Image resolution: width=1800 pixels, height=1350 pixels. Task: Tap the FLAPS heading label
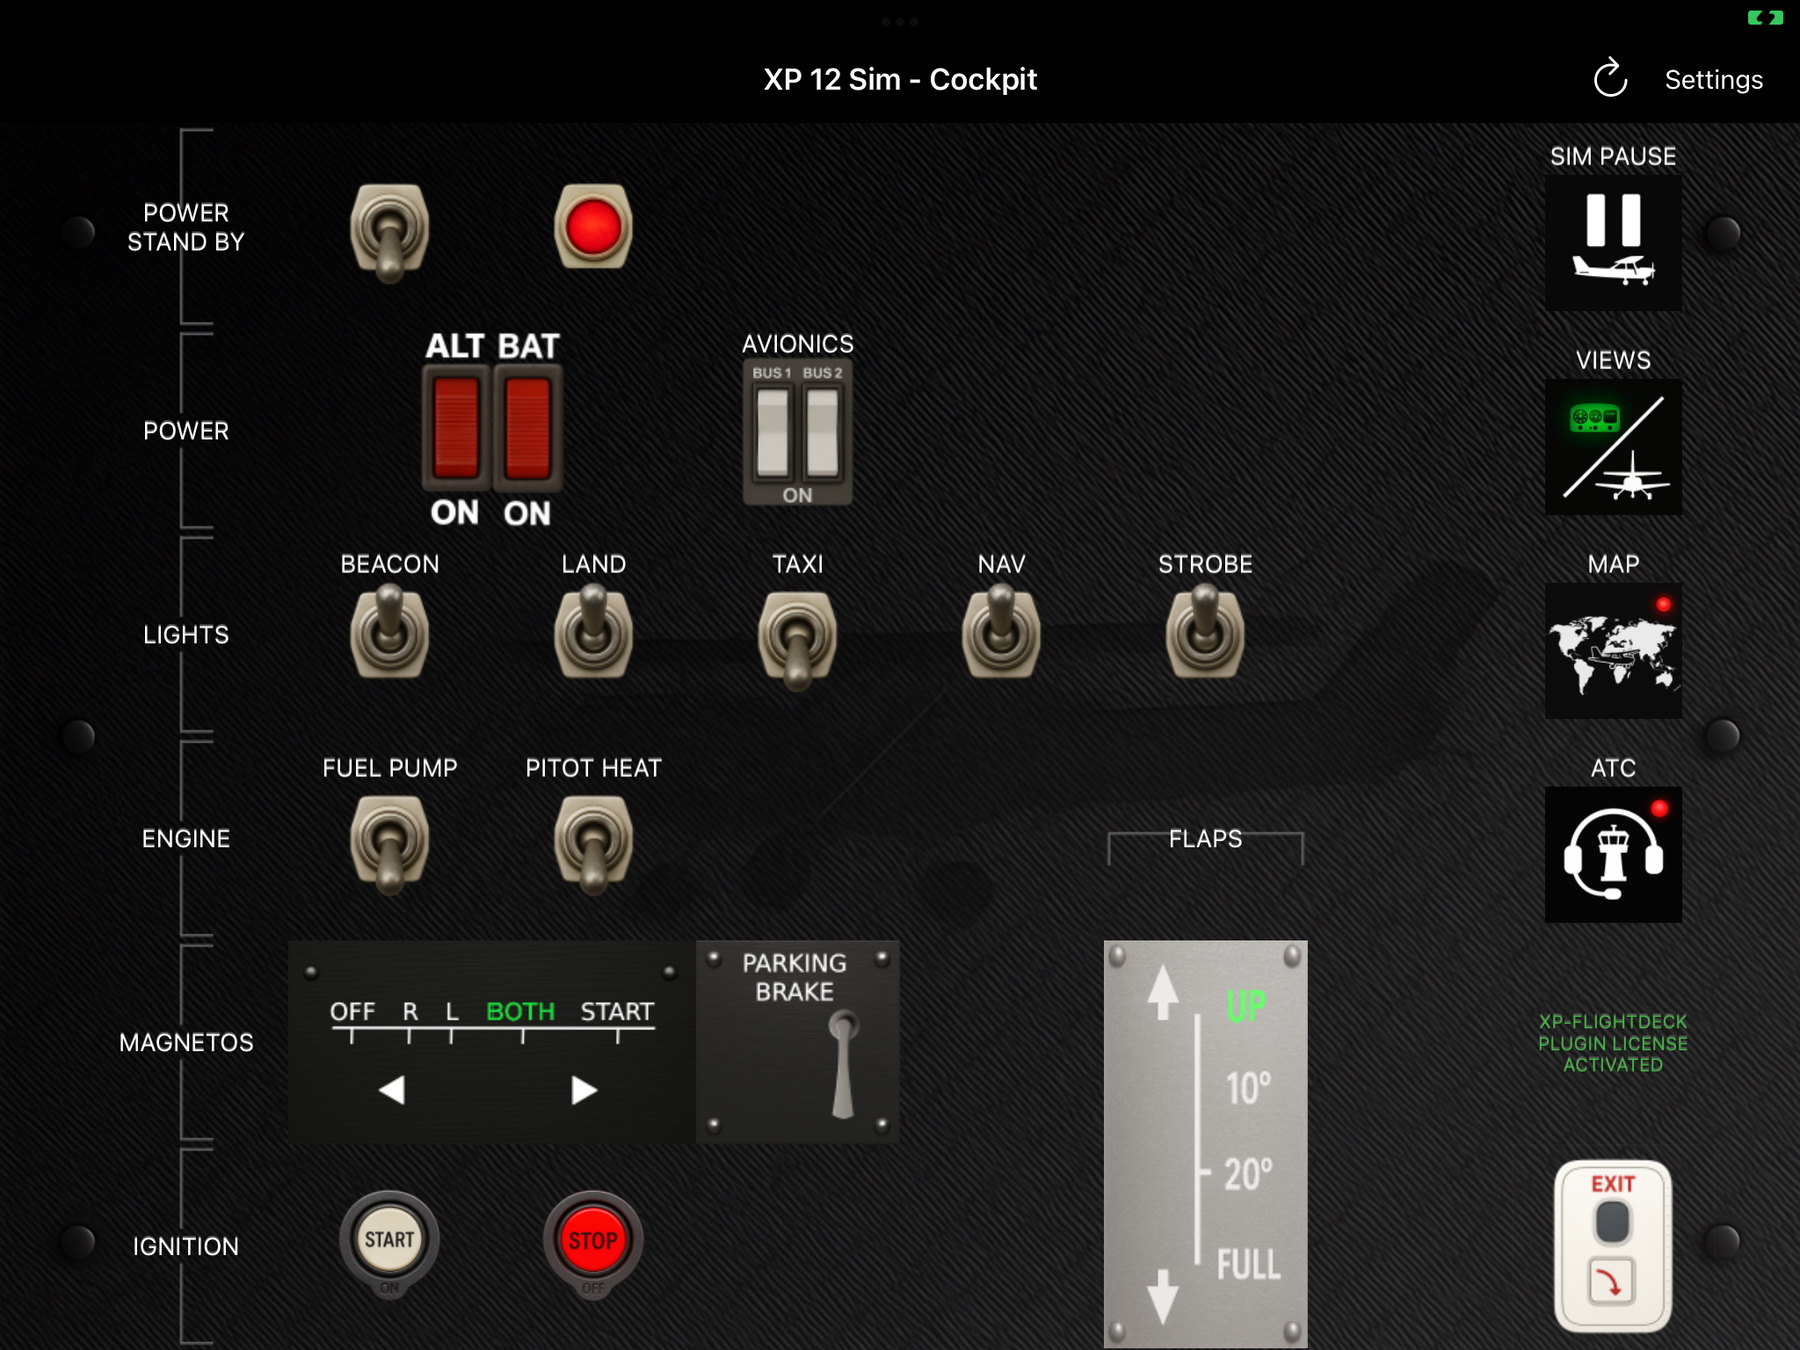coord(1205,839)
